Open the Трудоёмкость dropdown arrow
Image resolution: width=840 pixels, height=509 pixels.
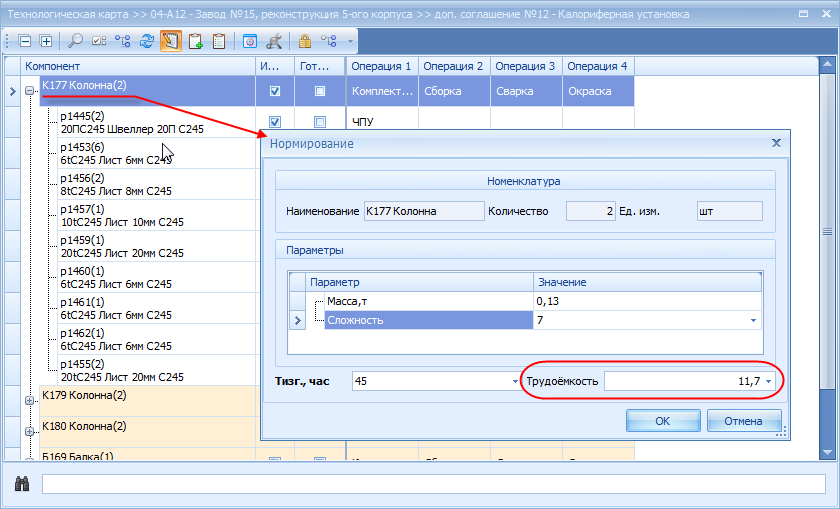[x=768, y=381]
